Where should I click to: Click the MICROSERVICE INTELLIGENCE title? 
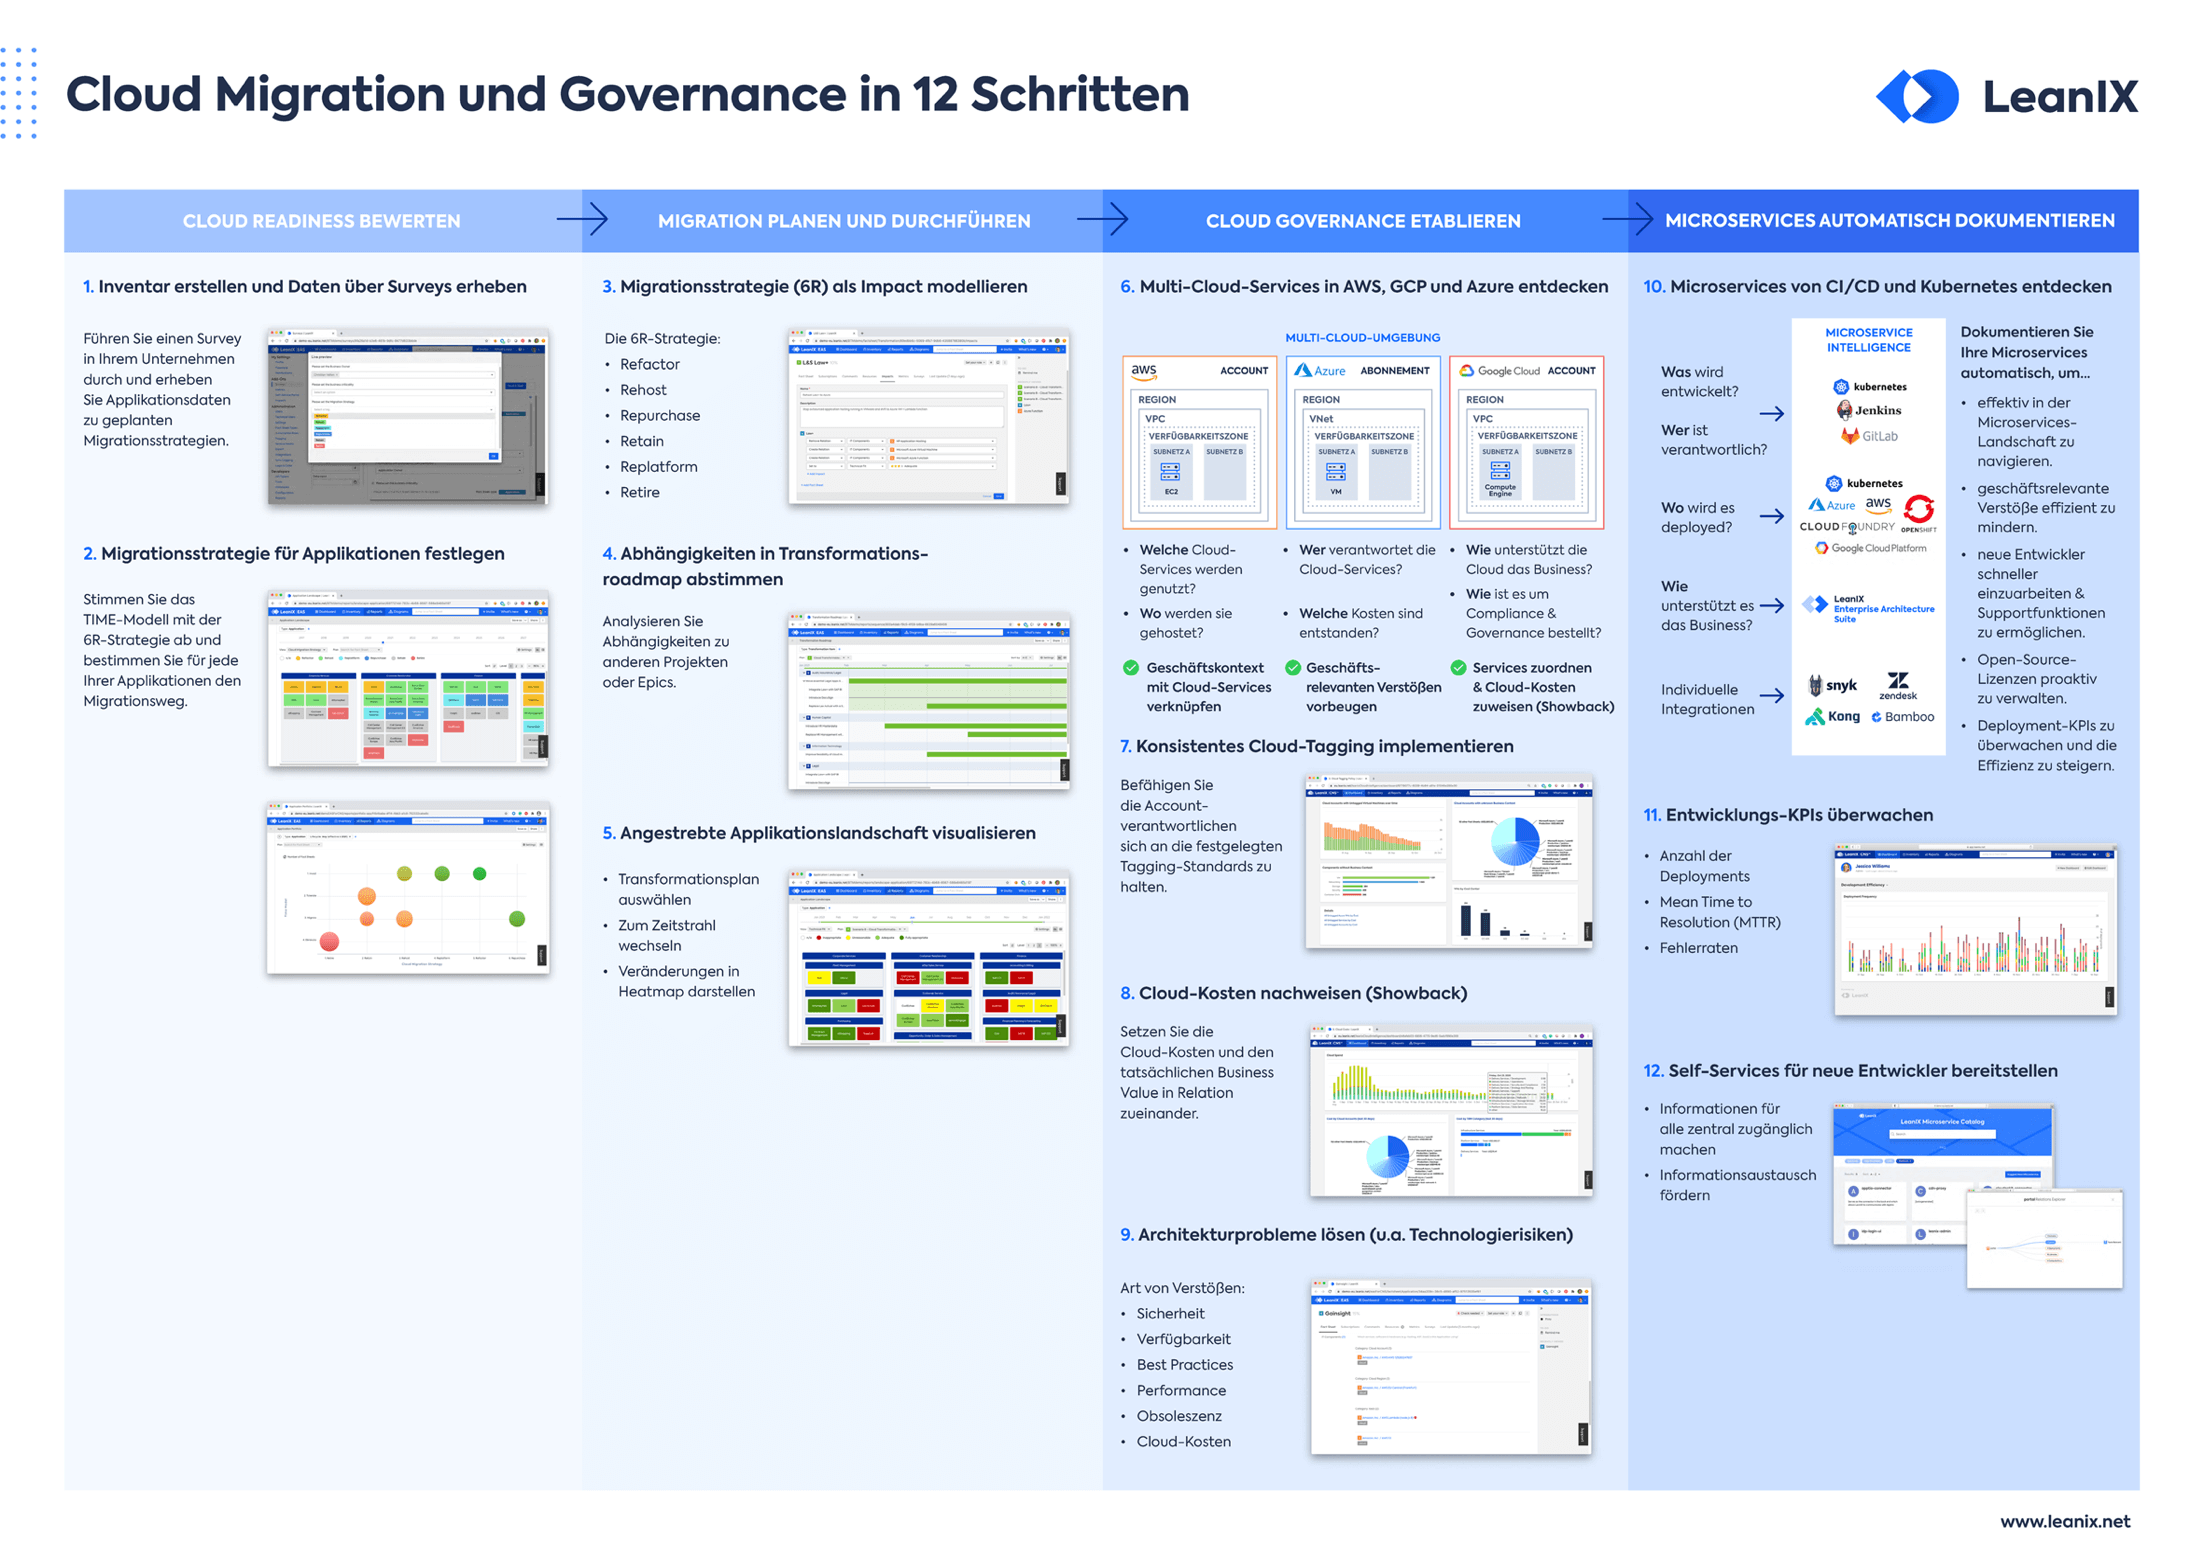click(1868, 340)
